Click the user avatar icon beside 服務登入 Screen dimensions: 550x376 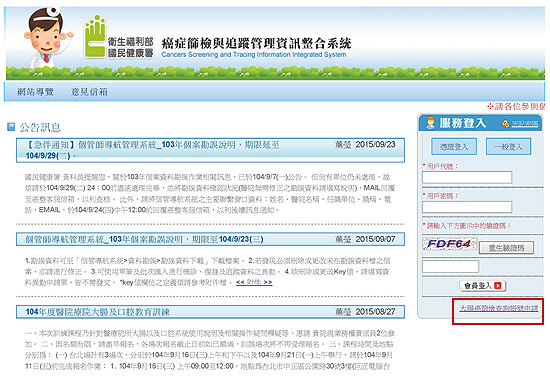coord(430,123)
